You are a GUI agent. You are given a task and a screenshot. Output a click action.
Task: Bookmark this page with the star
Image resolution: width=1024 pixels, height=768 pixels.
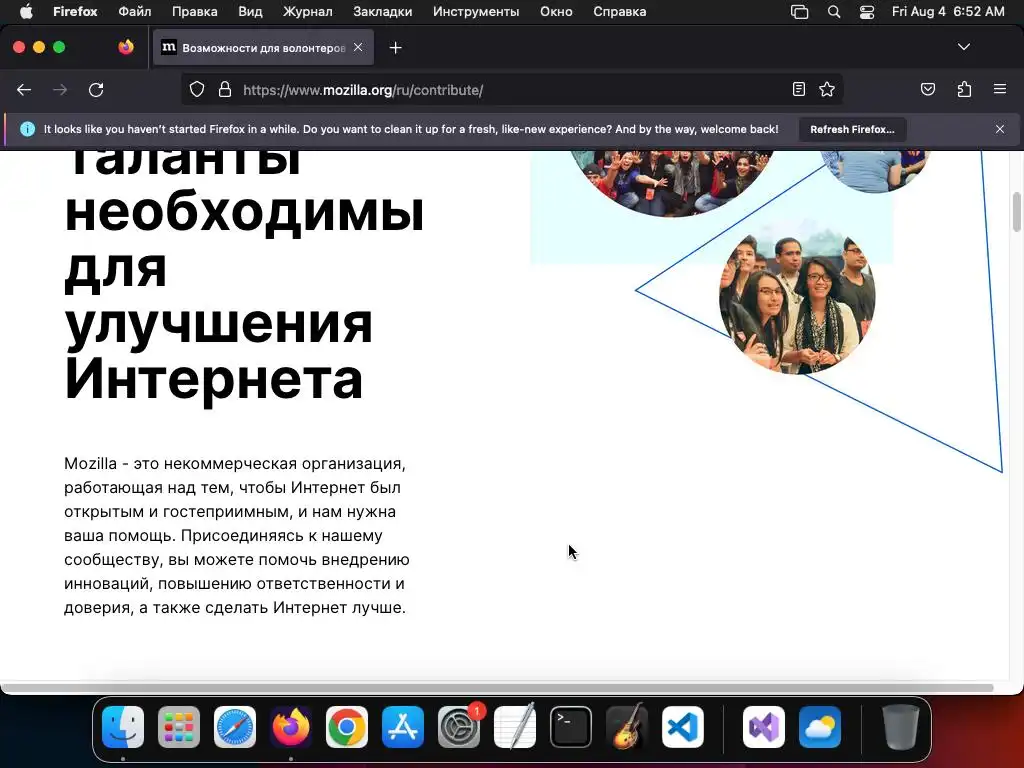[x=827, y=89]
